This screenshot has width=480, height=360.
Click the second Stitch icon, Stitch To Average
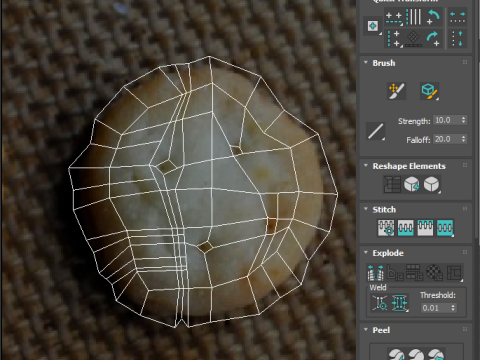(x=406, y=228)
